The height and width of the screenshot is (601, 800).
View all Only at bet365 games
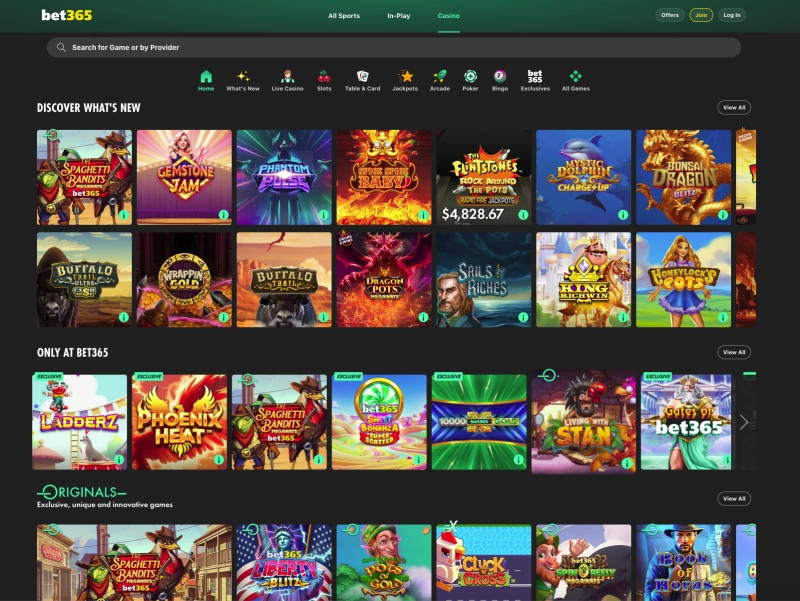(x=734, y=353)
